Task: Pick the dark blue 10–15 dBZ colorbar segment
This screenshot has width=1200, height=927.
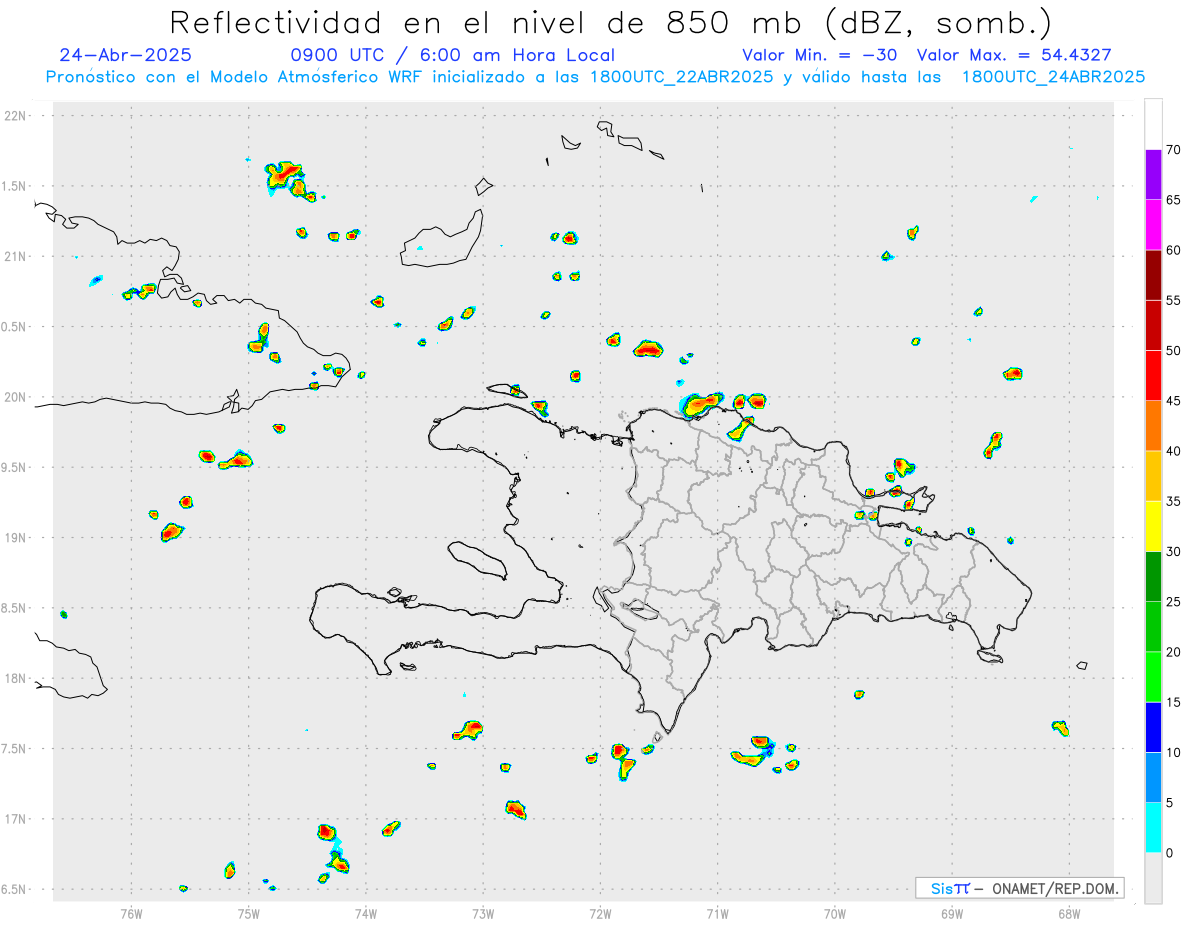Action: tap(1153, 728)
